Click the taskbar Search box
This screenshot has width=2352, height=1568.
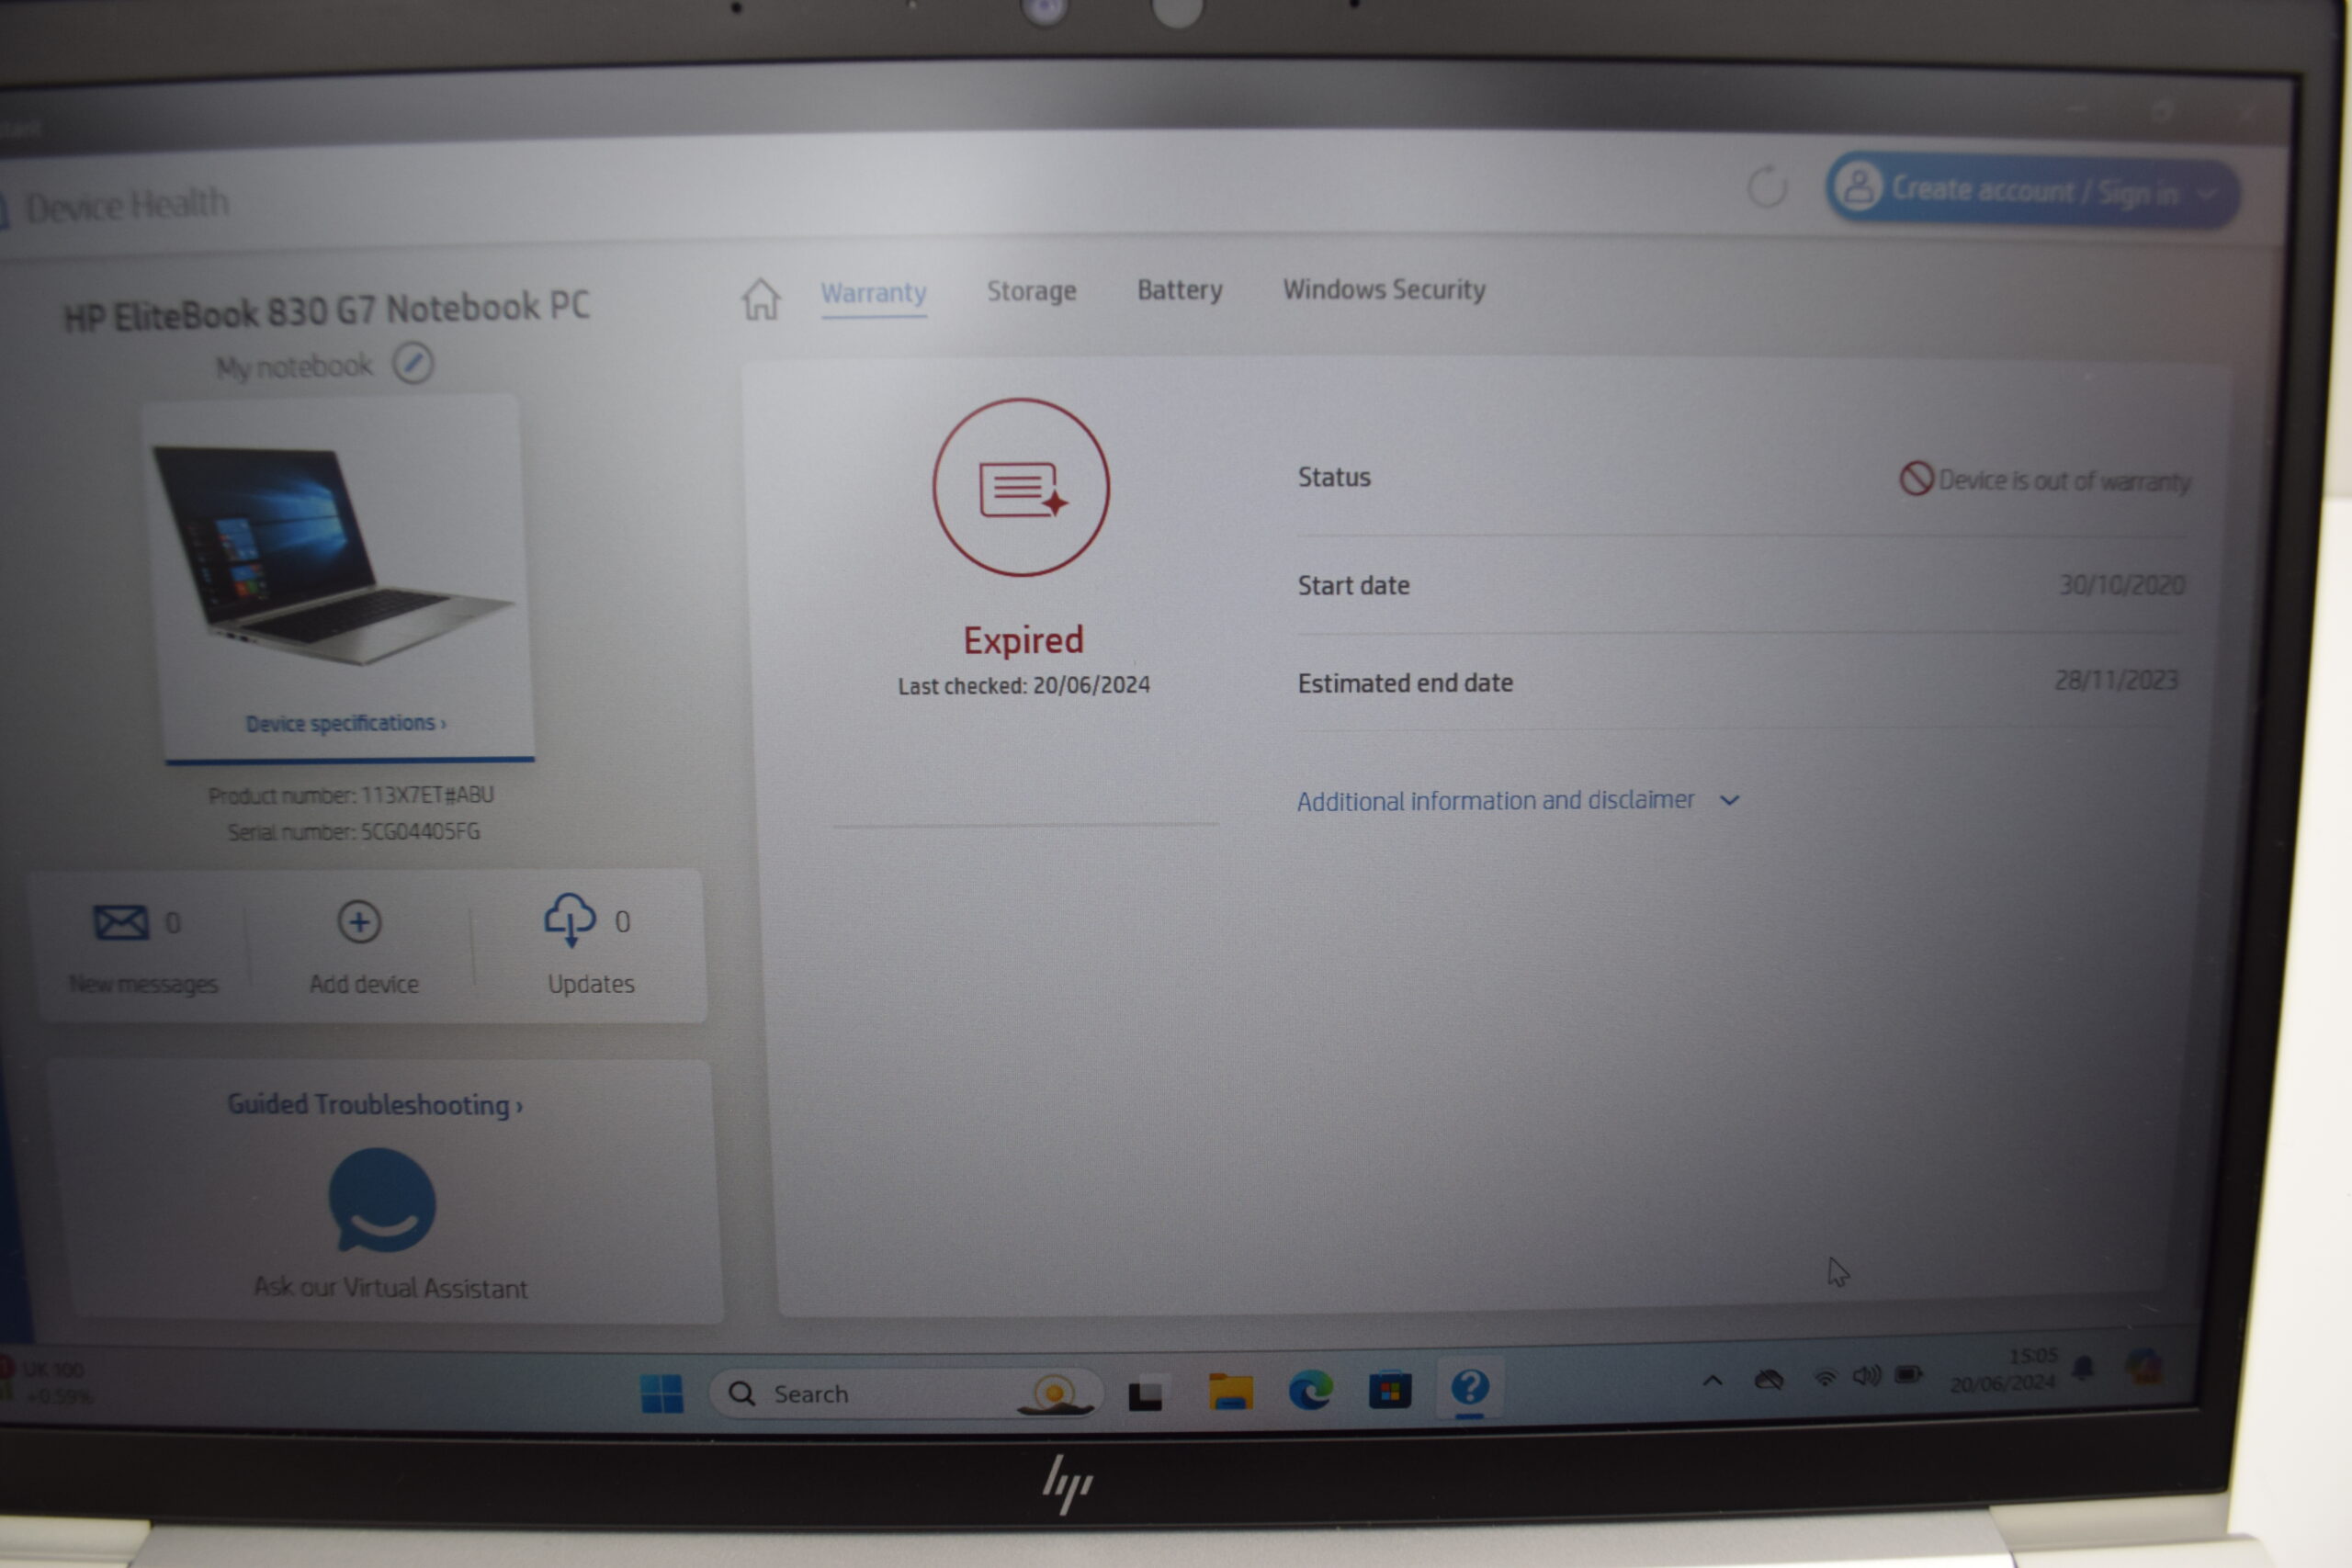[905, 1393]
